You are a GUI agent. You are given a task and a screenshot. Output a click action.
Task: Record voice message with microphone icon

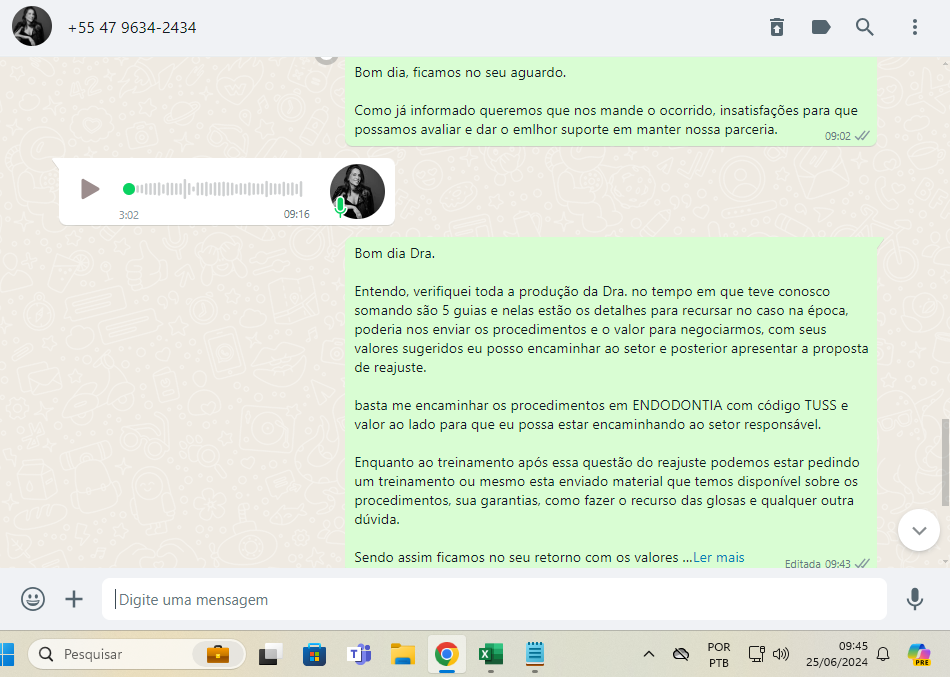pyautogui.click(x=915, y=599)
